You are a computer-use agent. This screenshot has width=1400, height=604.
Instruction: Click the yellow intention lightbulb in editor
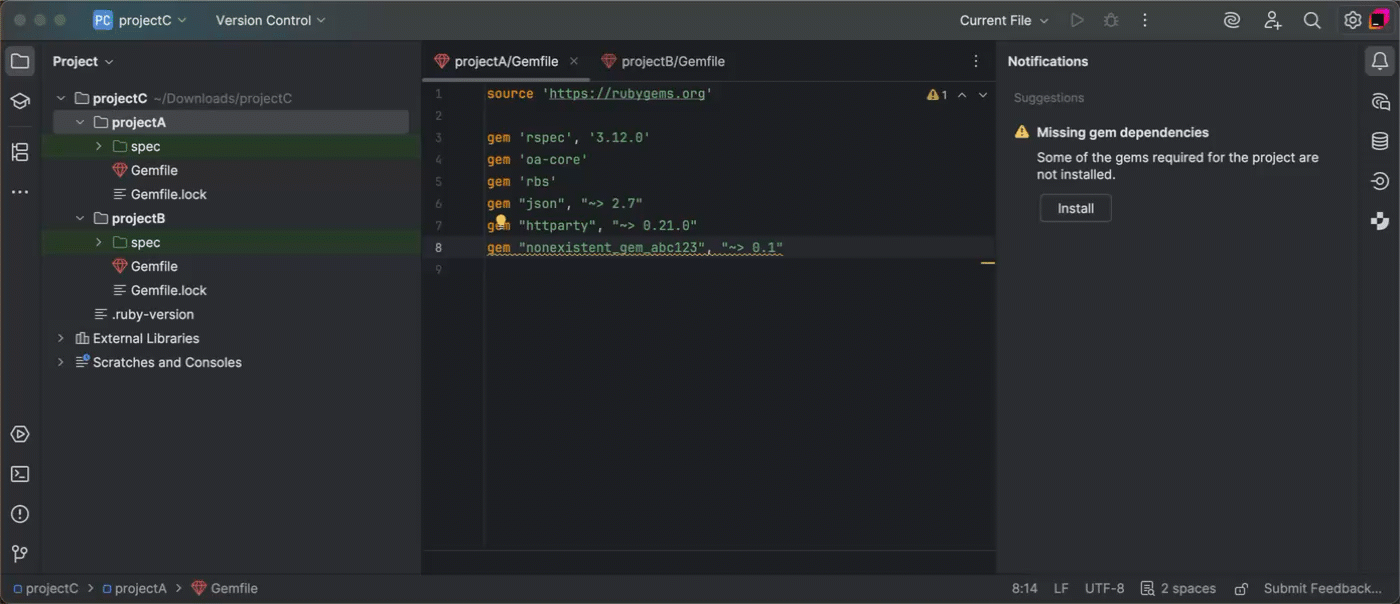[x=502, y=221]
